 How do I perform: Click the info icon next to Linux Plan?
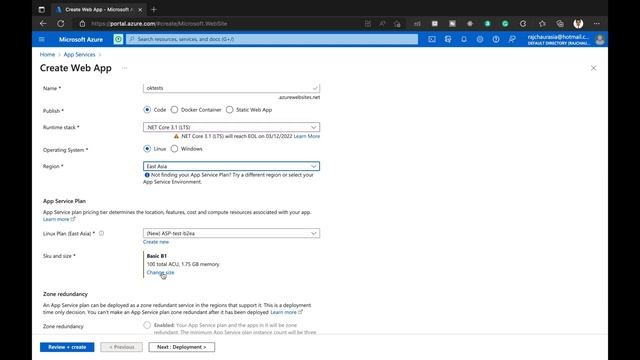[101, 233]
